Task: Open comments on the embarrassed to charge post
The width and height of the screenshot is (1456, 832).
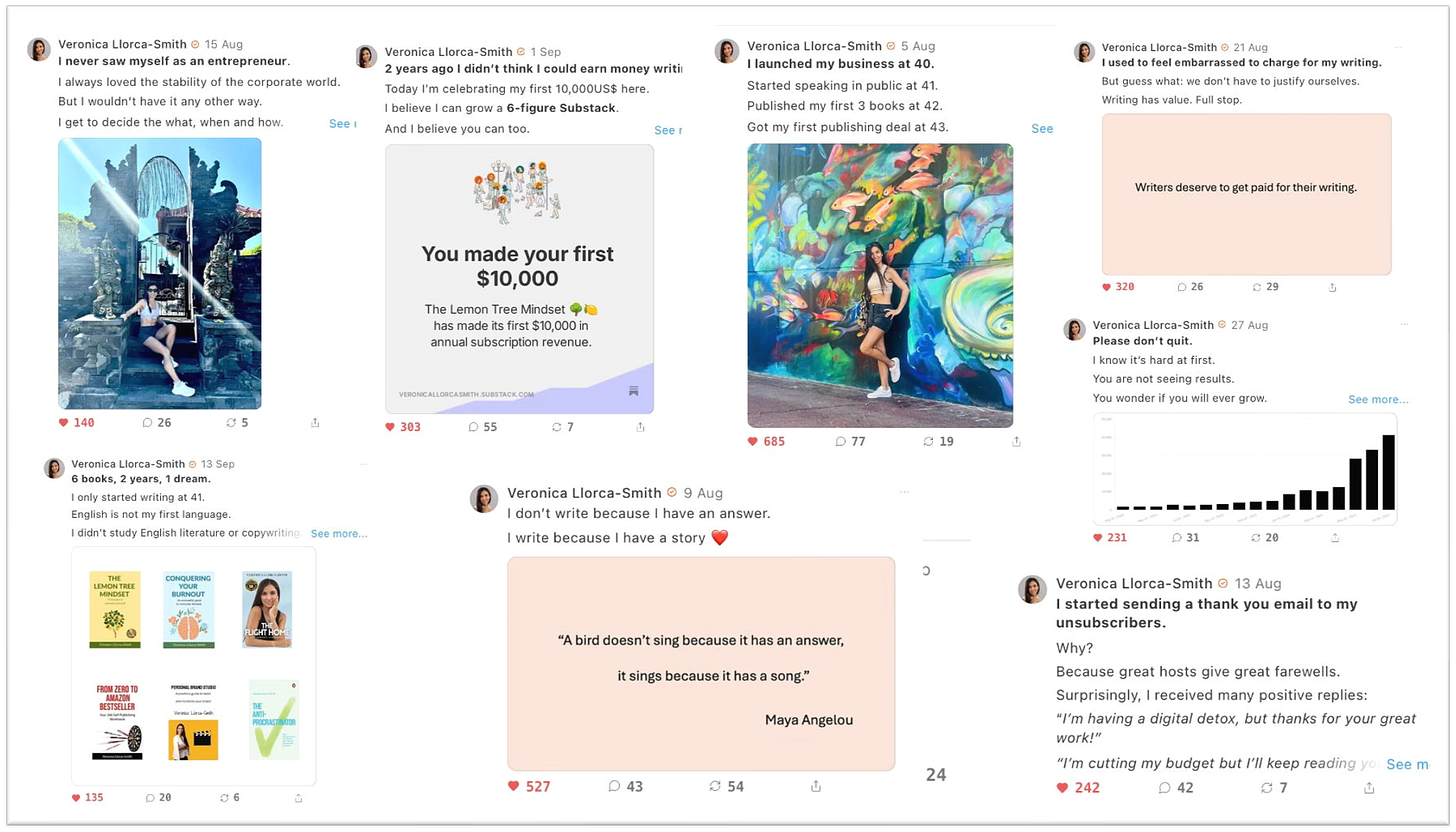Action: click(x=1190, y=287)
